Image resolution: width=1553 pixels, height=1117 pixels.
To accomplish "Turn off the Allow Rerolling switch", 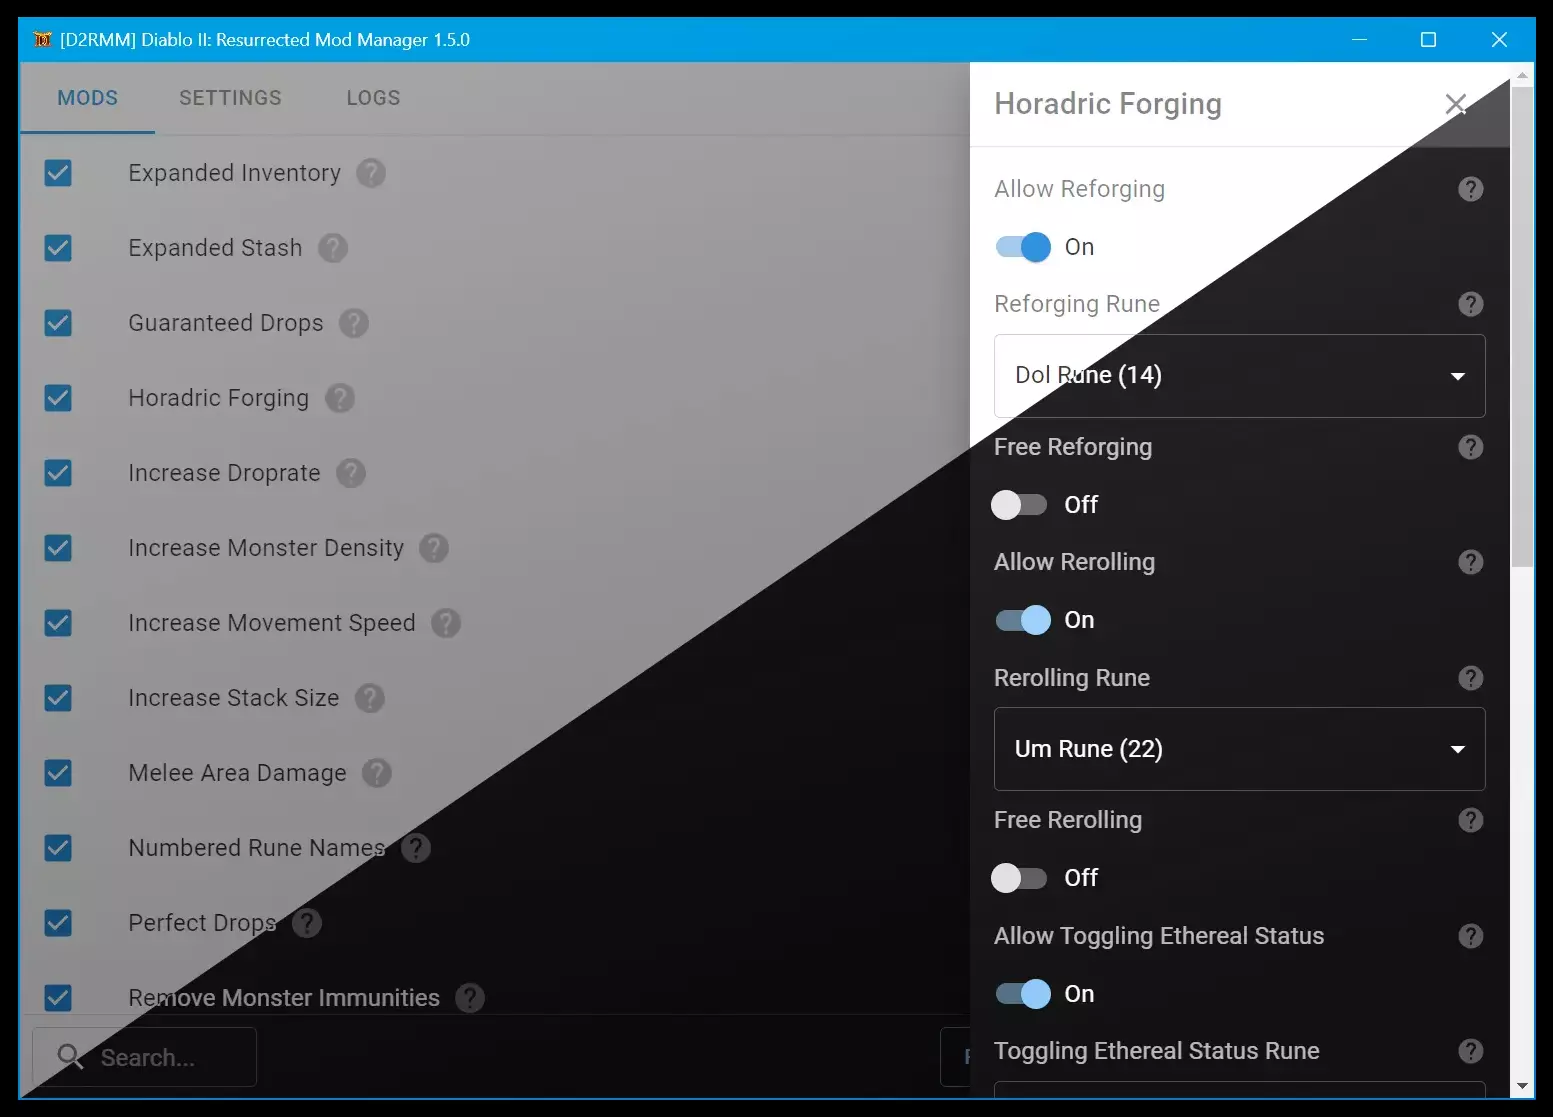I will pos(1023,620).
